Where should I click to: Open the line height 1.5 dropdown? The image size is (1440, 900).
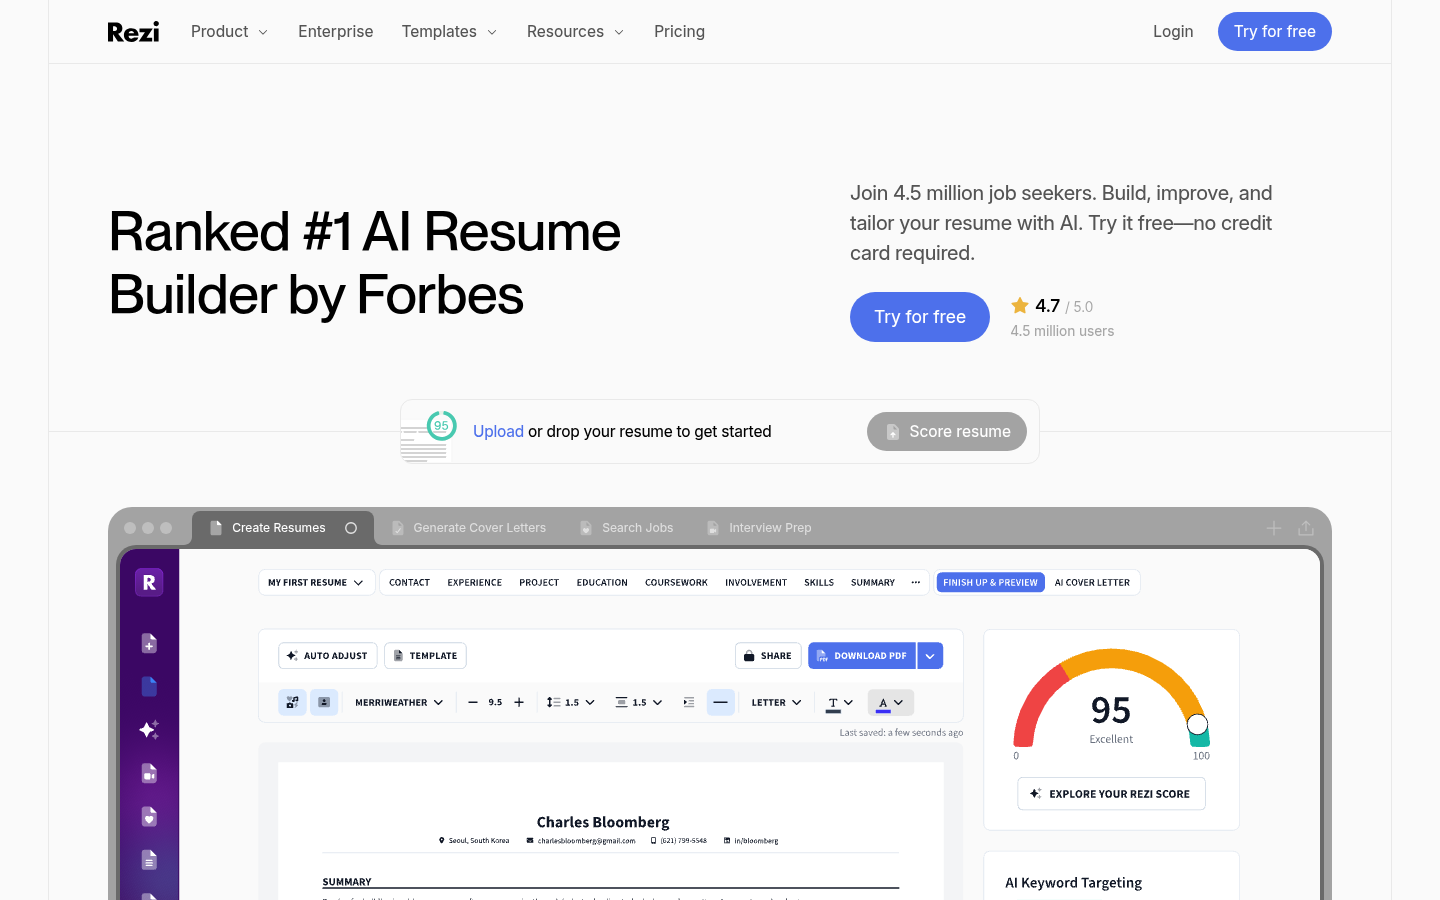pos(571,703)
